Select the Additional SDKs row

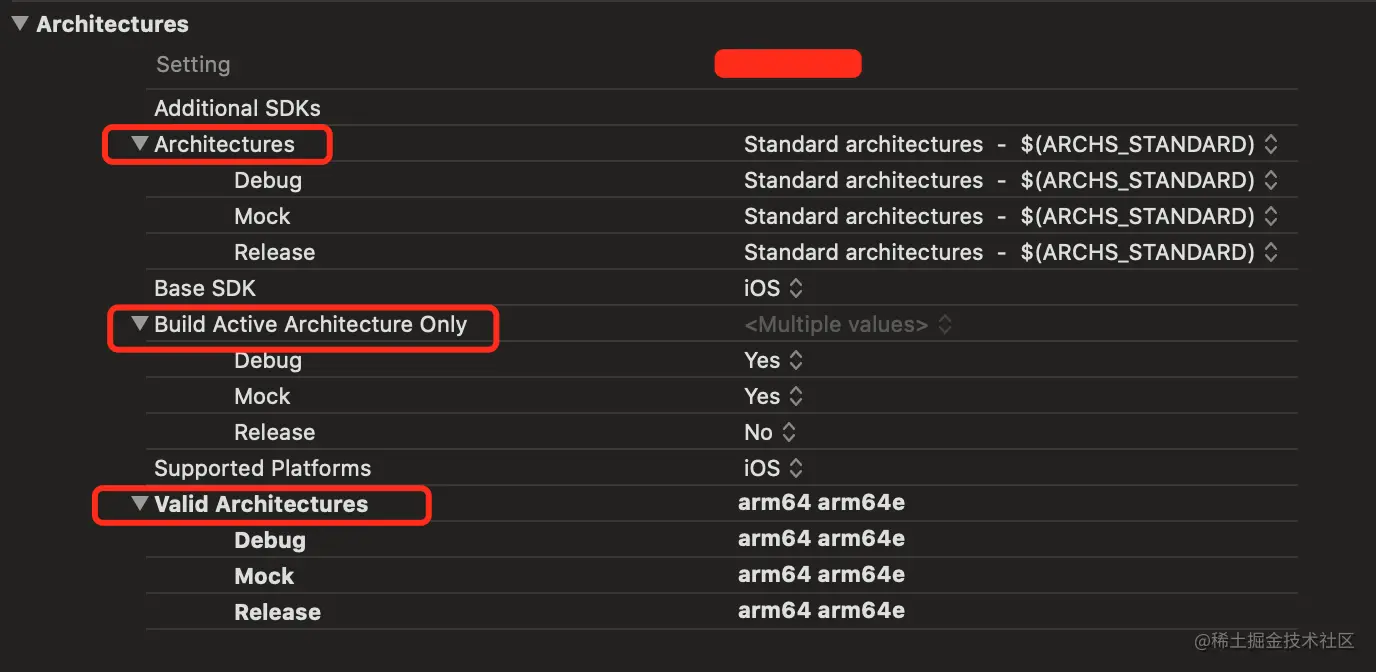[x=237, y=107]
